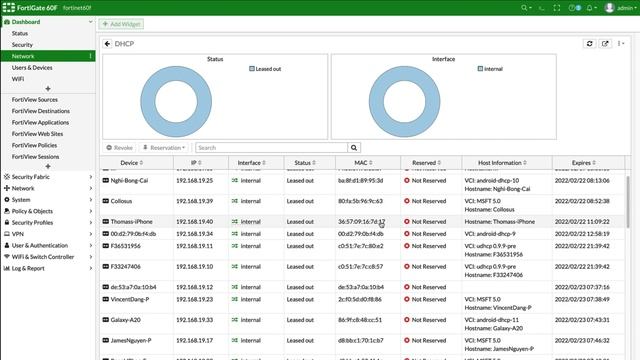Viewport: 640px width, 360px height.
Task: Refresh the DHCP widget
Action: [x=589, y=43]
